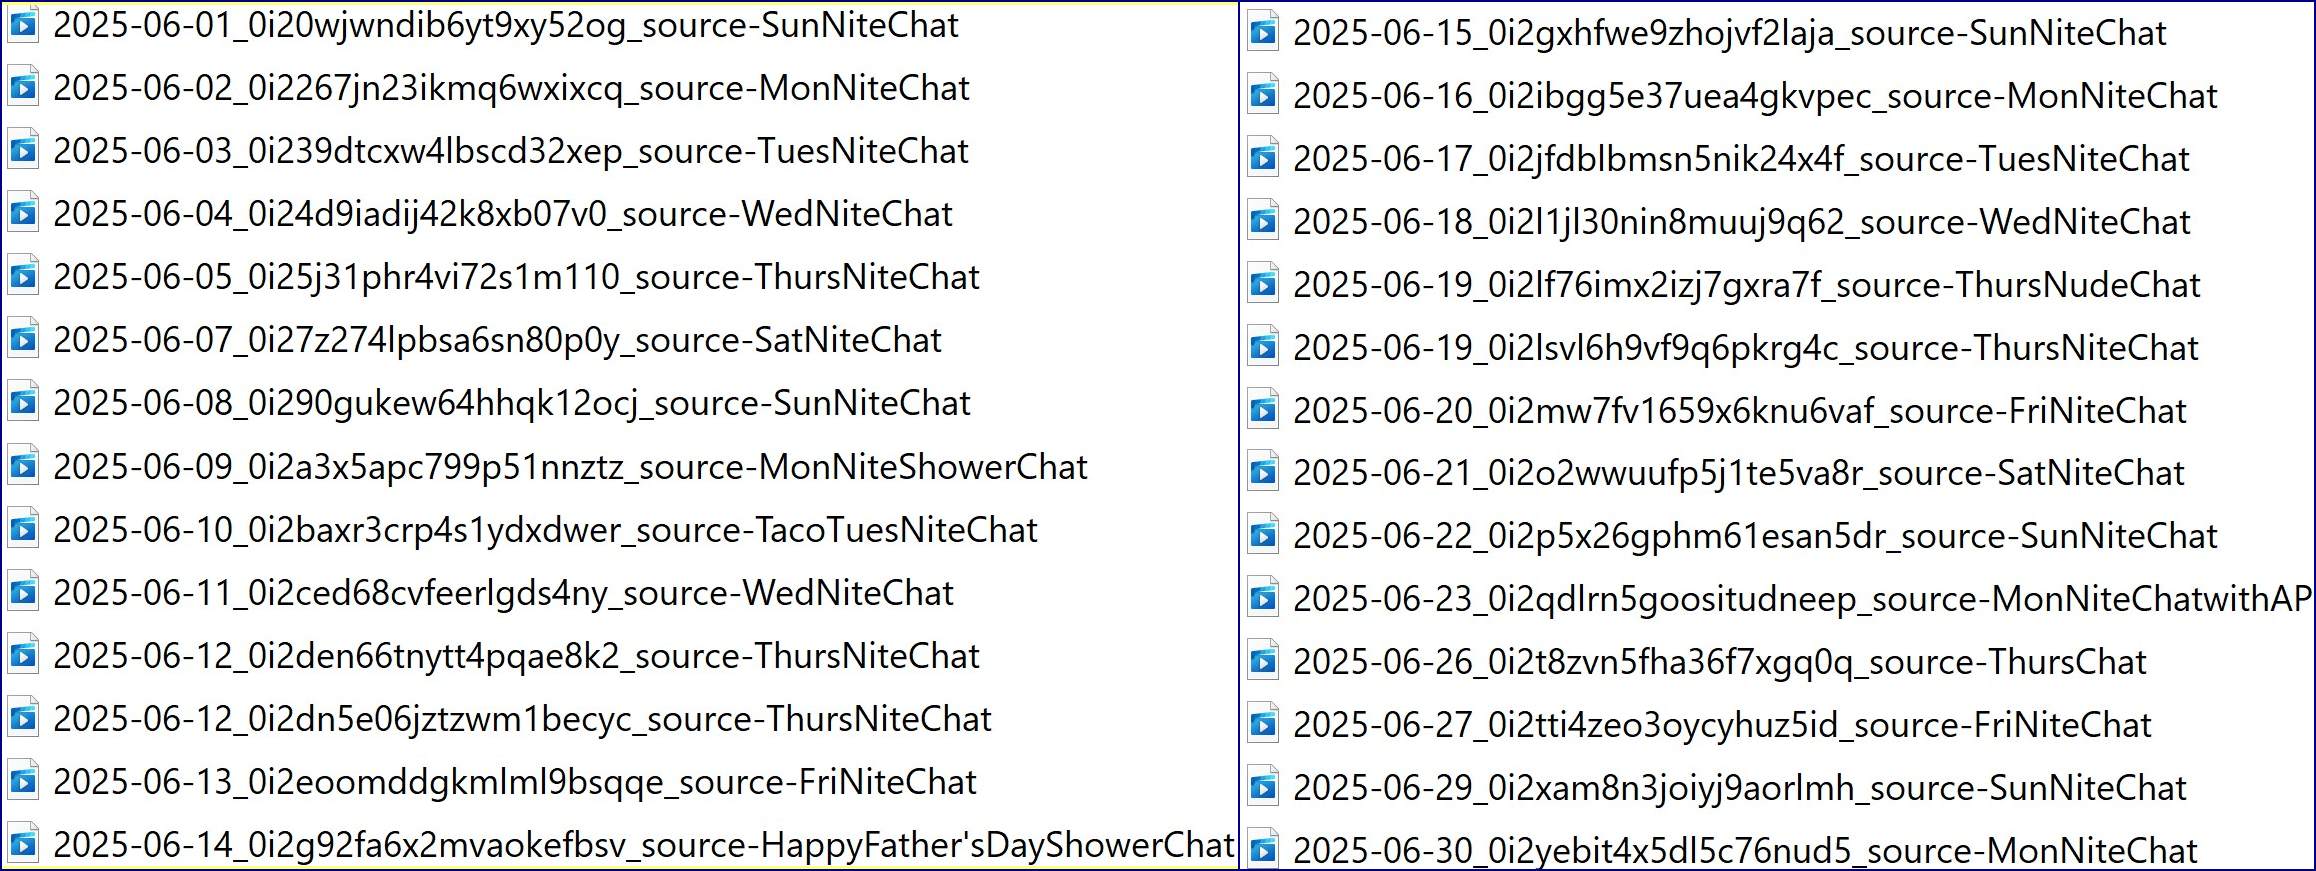Select the 2025-06-03 TuesNiteChat file

coord(511,151)
